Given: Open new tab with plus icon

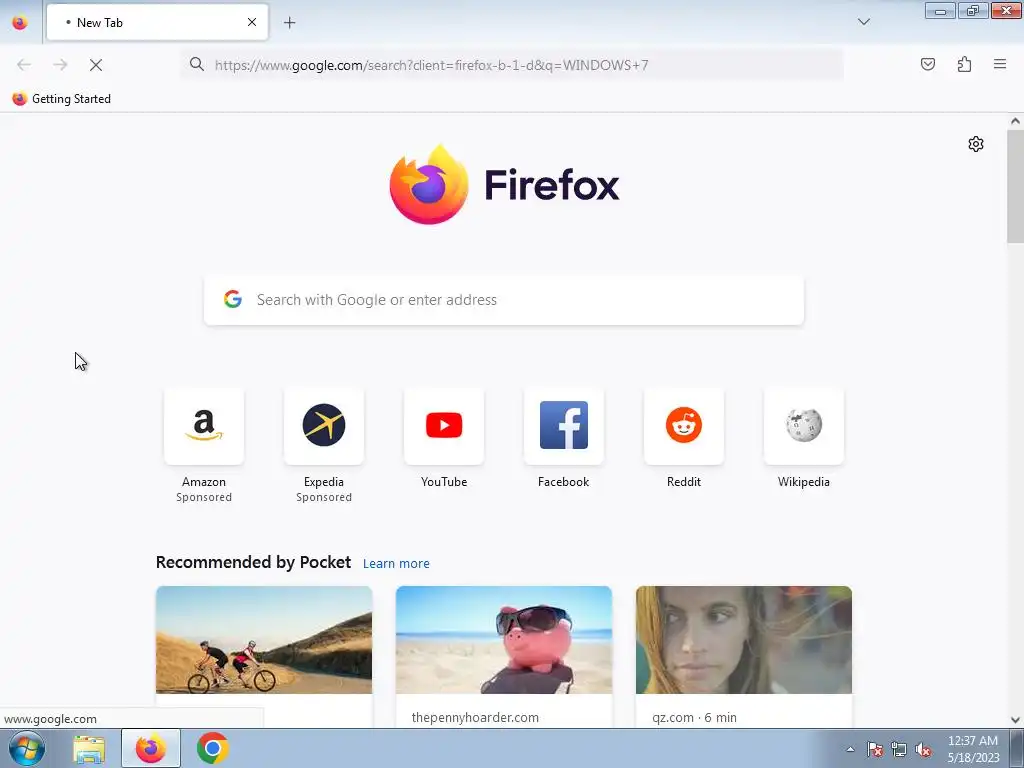Looking at the screenshot, I should coord(289,23).
